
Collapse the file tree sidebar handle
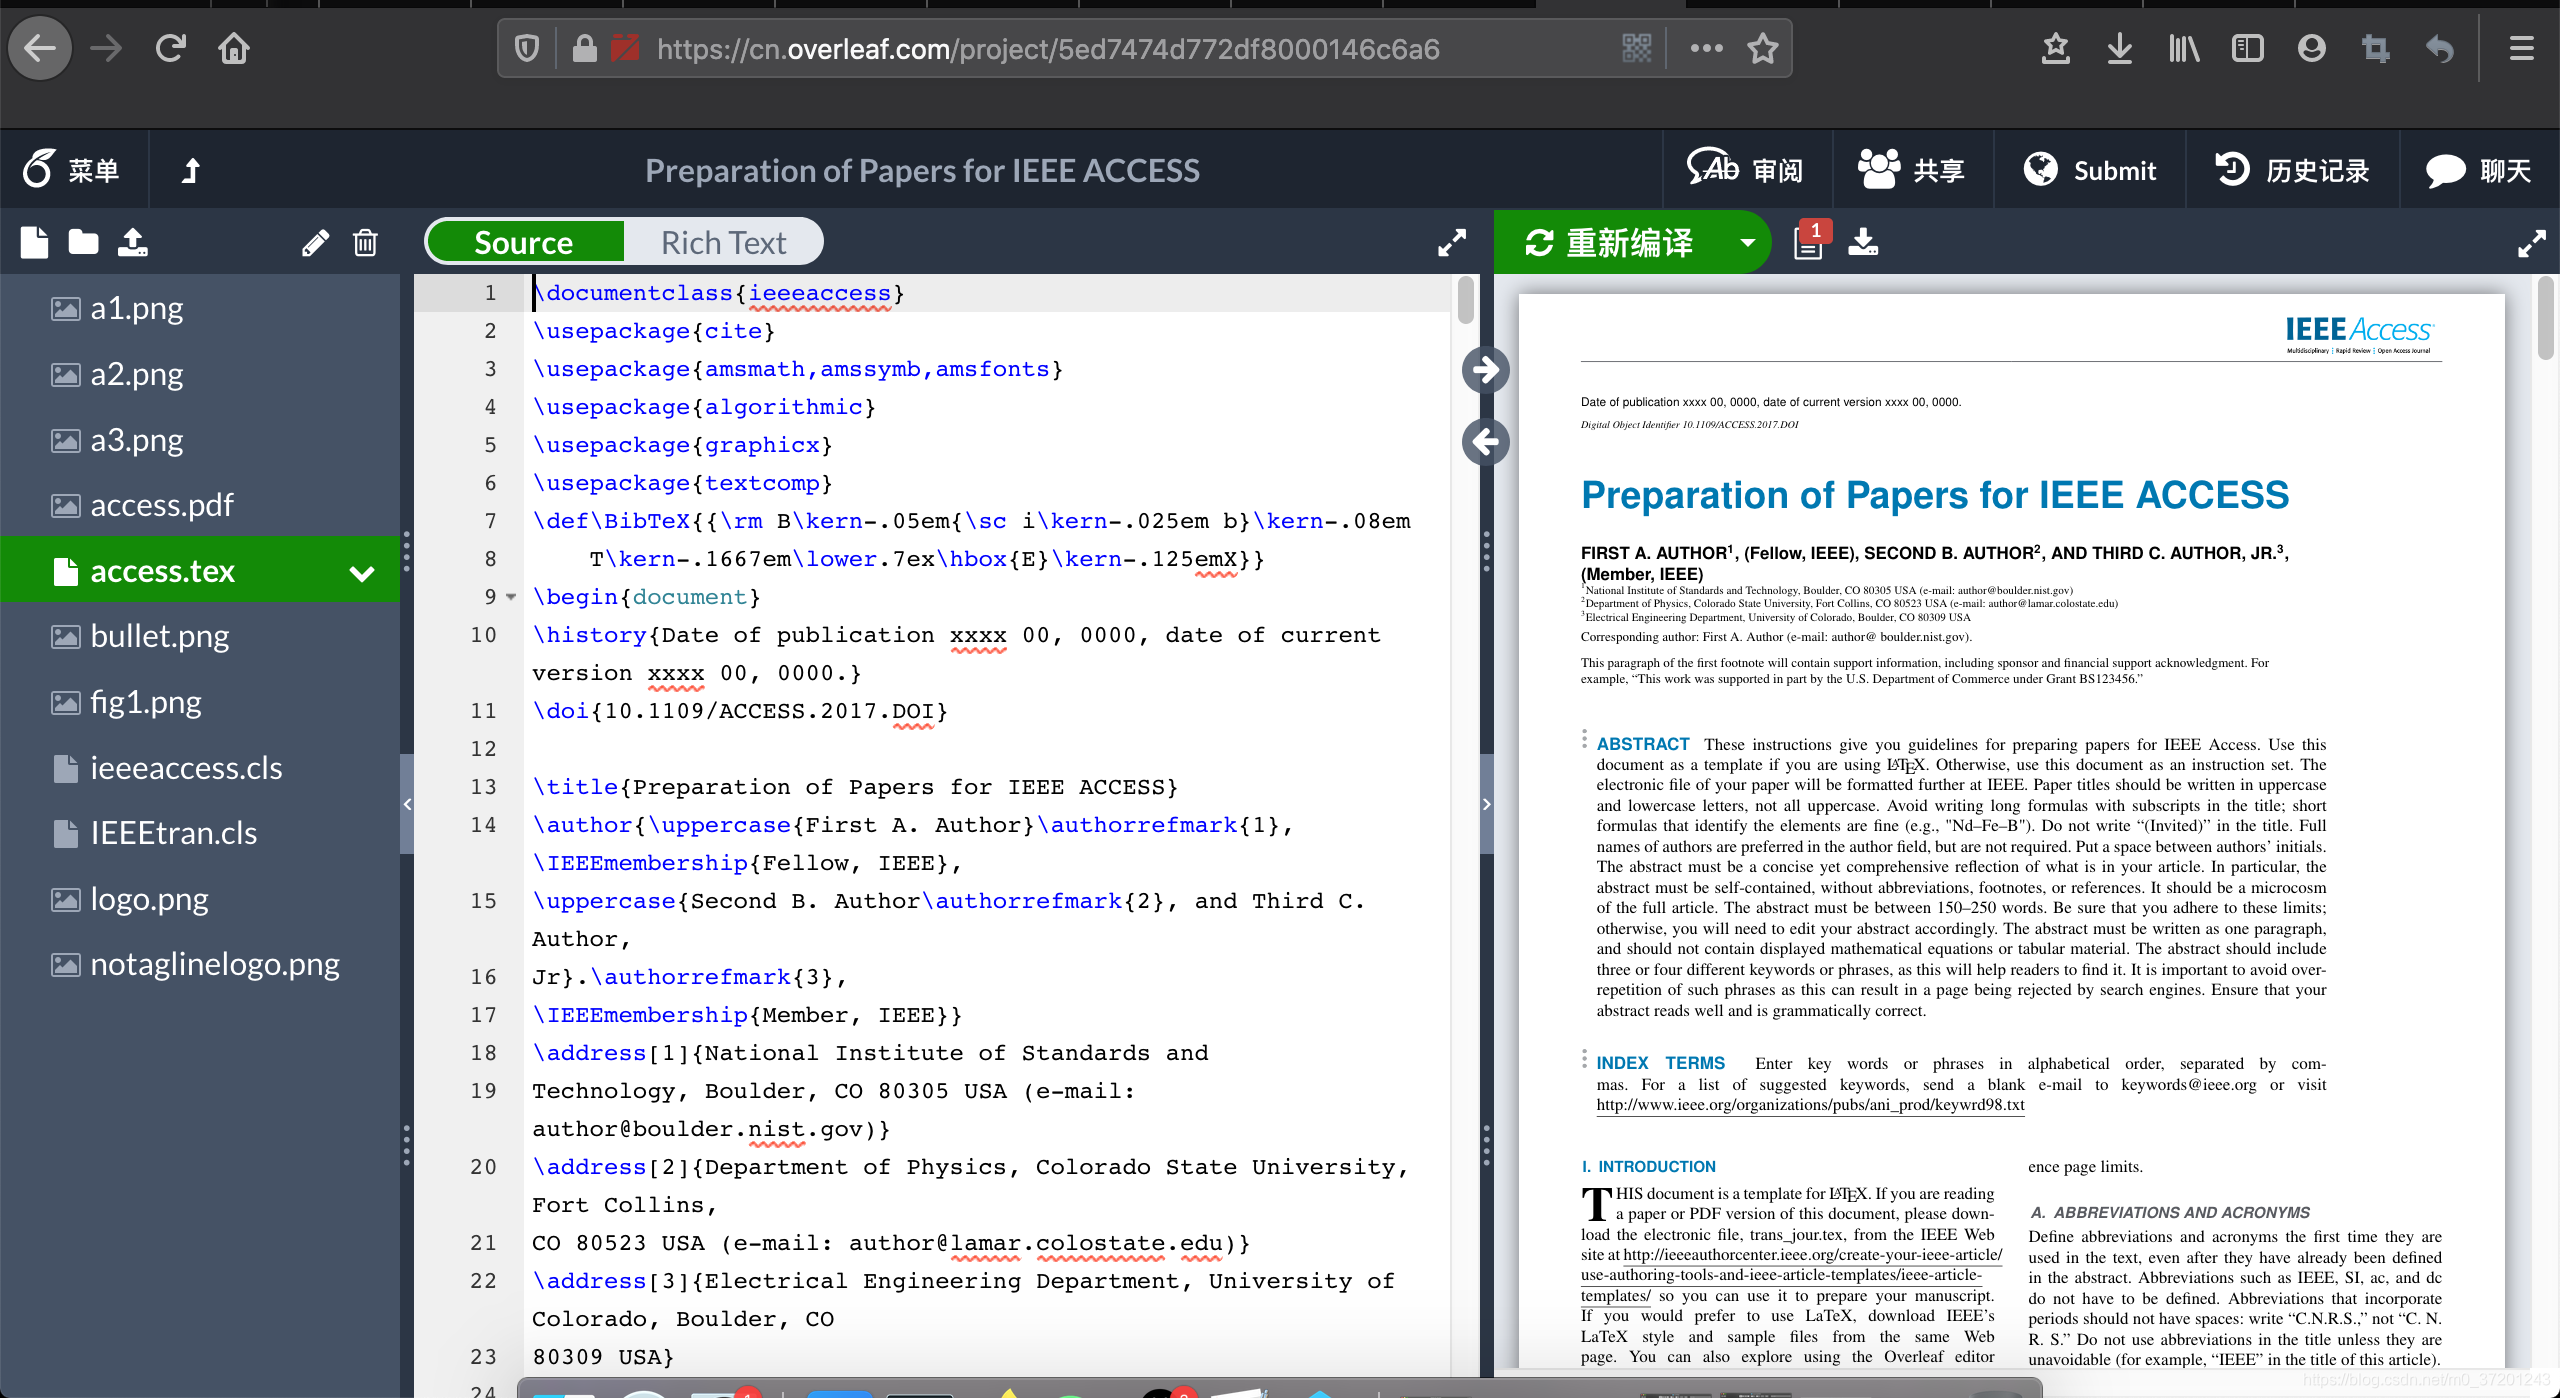(x=407, y=804)
